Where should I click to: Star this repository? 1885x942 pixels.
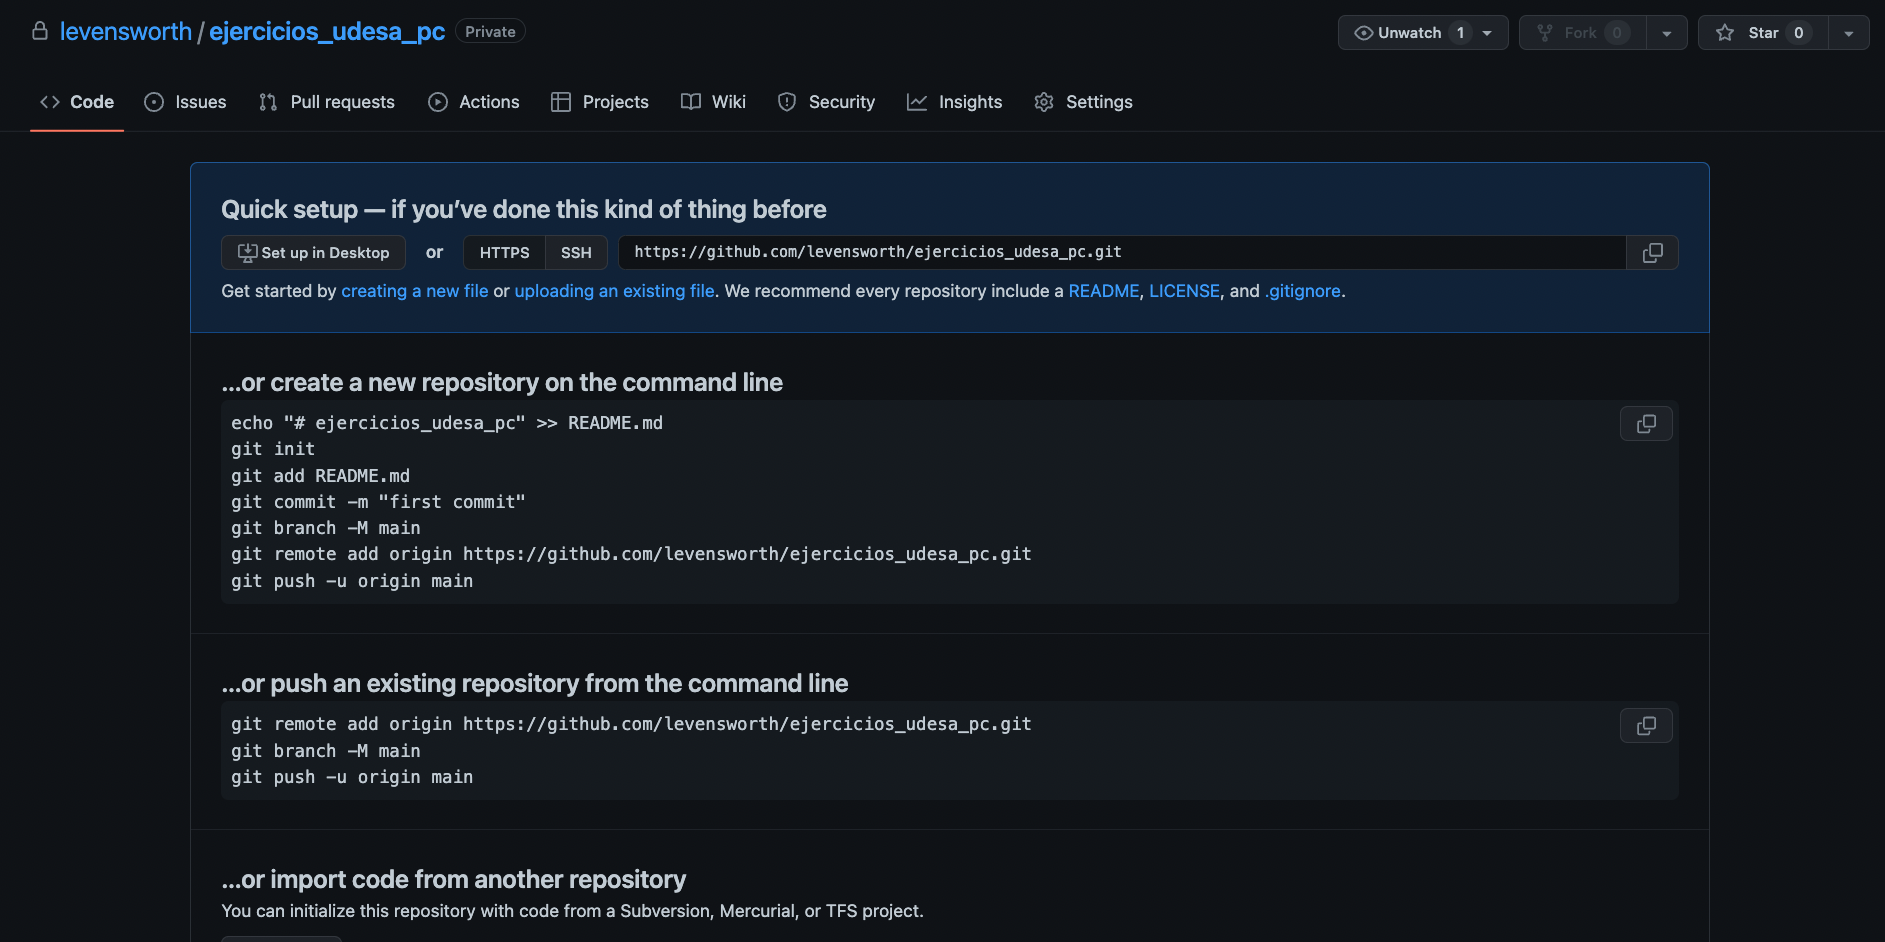click(1762, 33)
